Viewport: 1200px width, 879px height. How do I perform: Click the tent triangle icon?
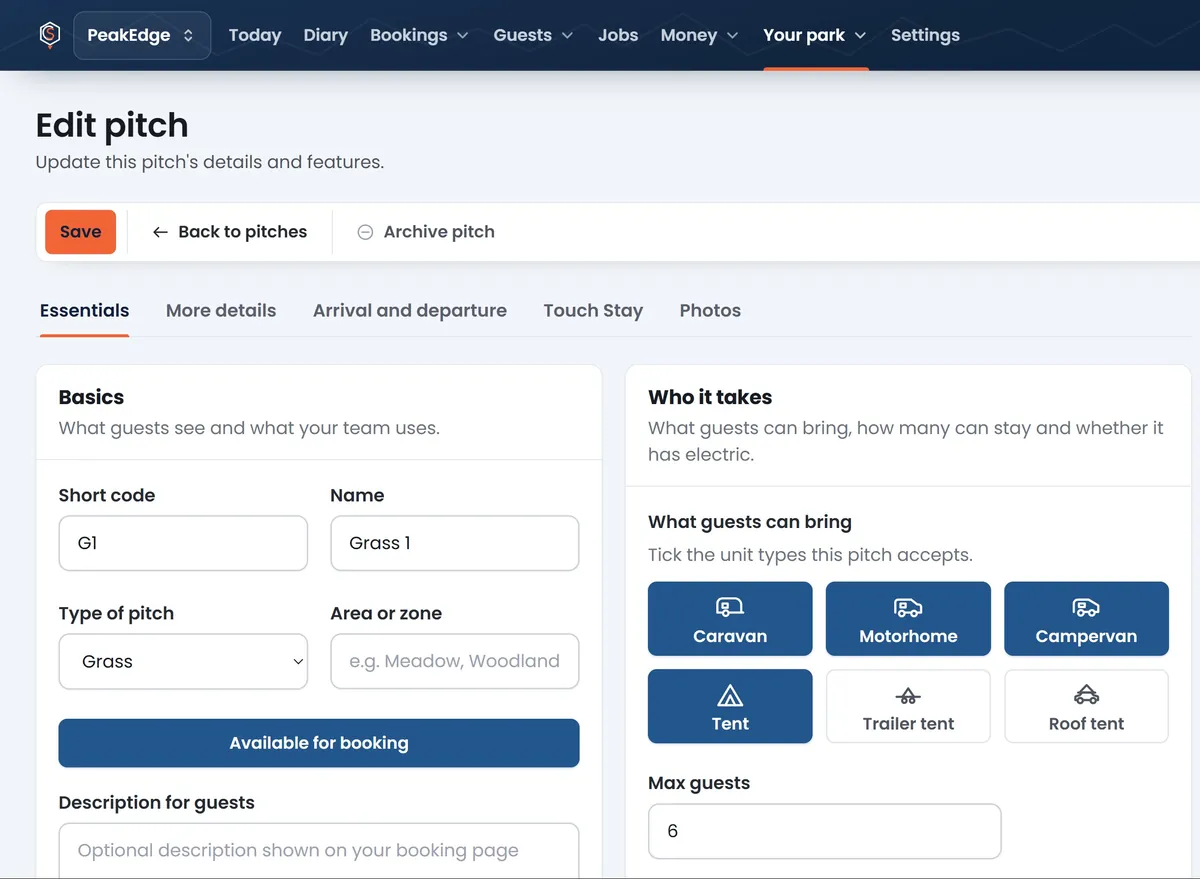tap(730, 695)
